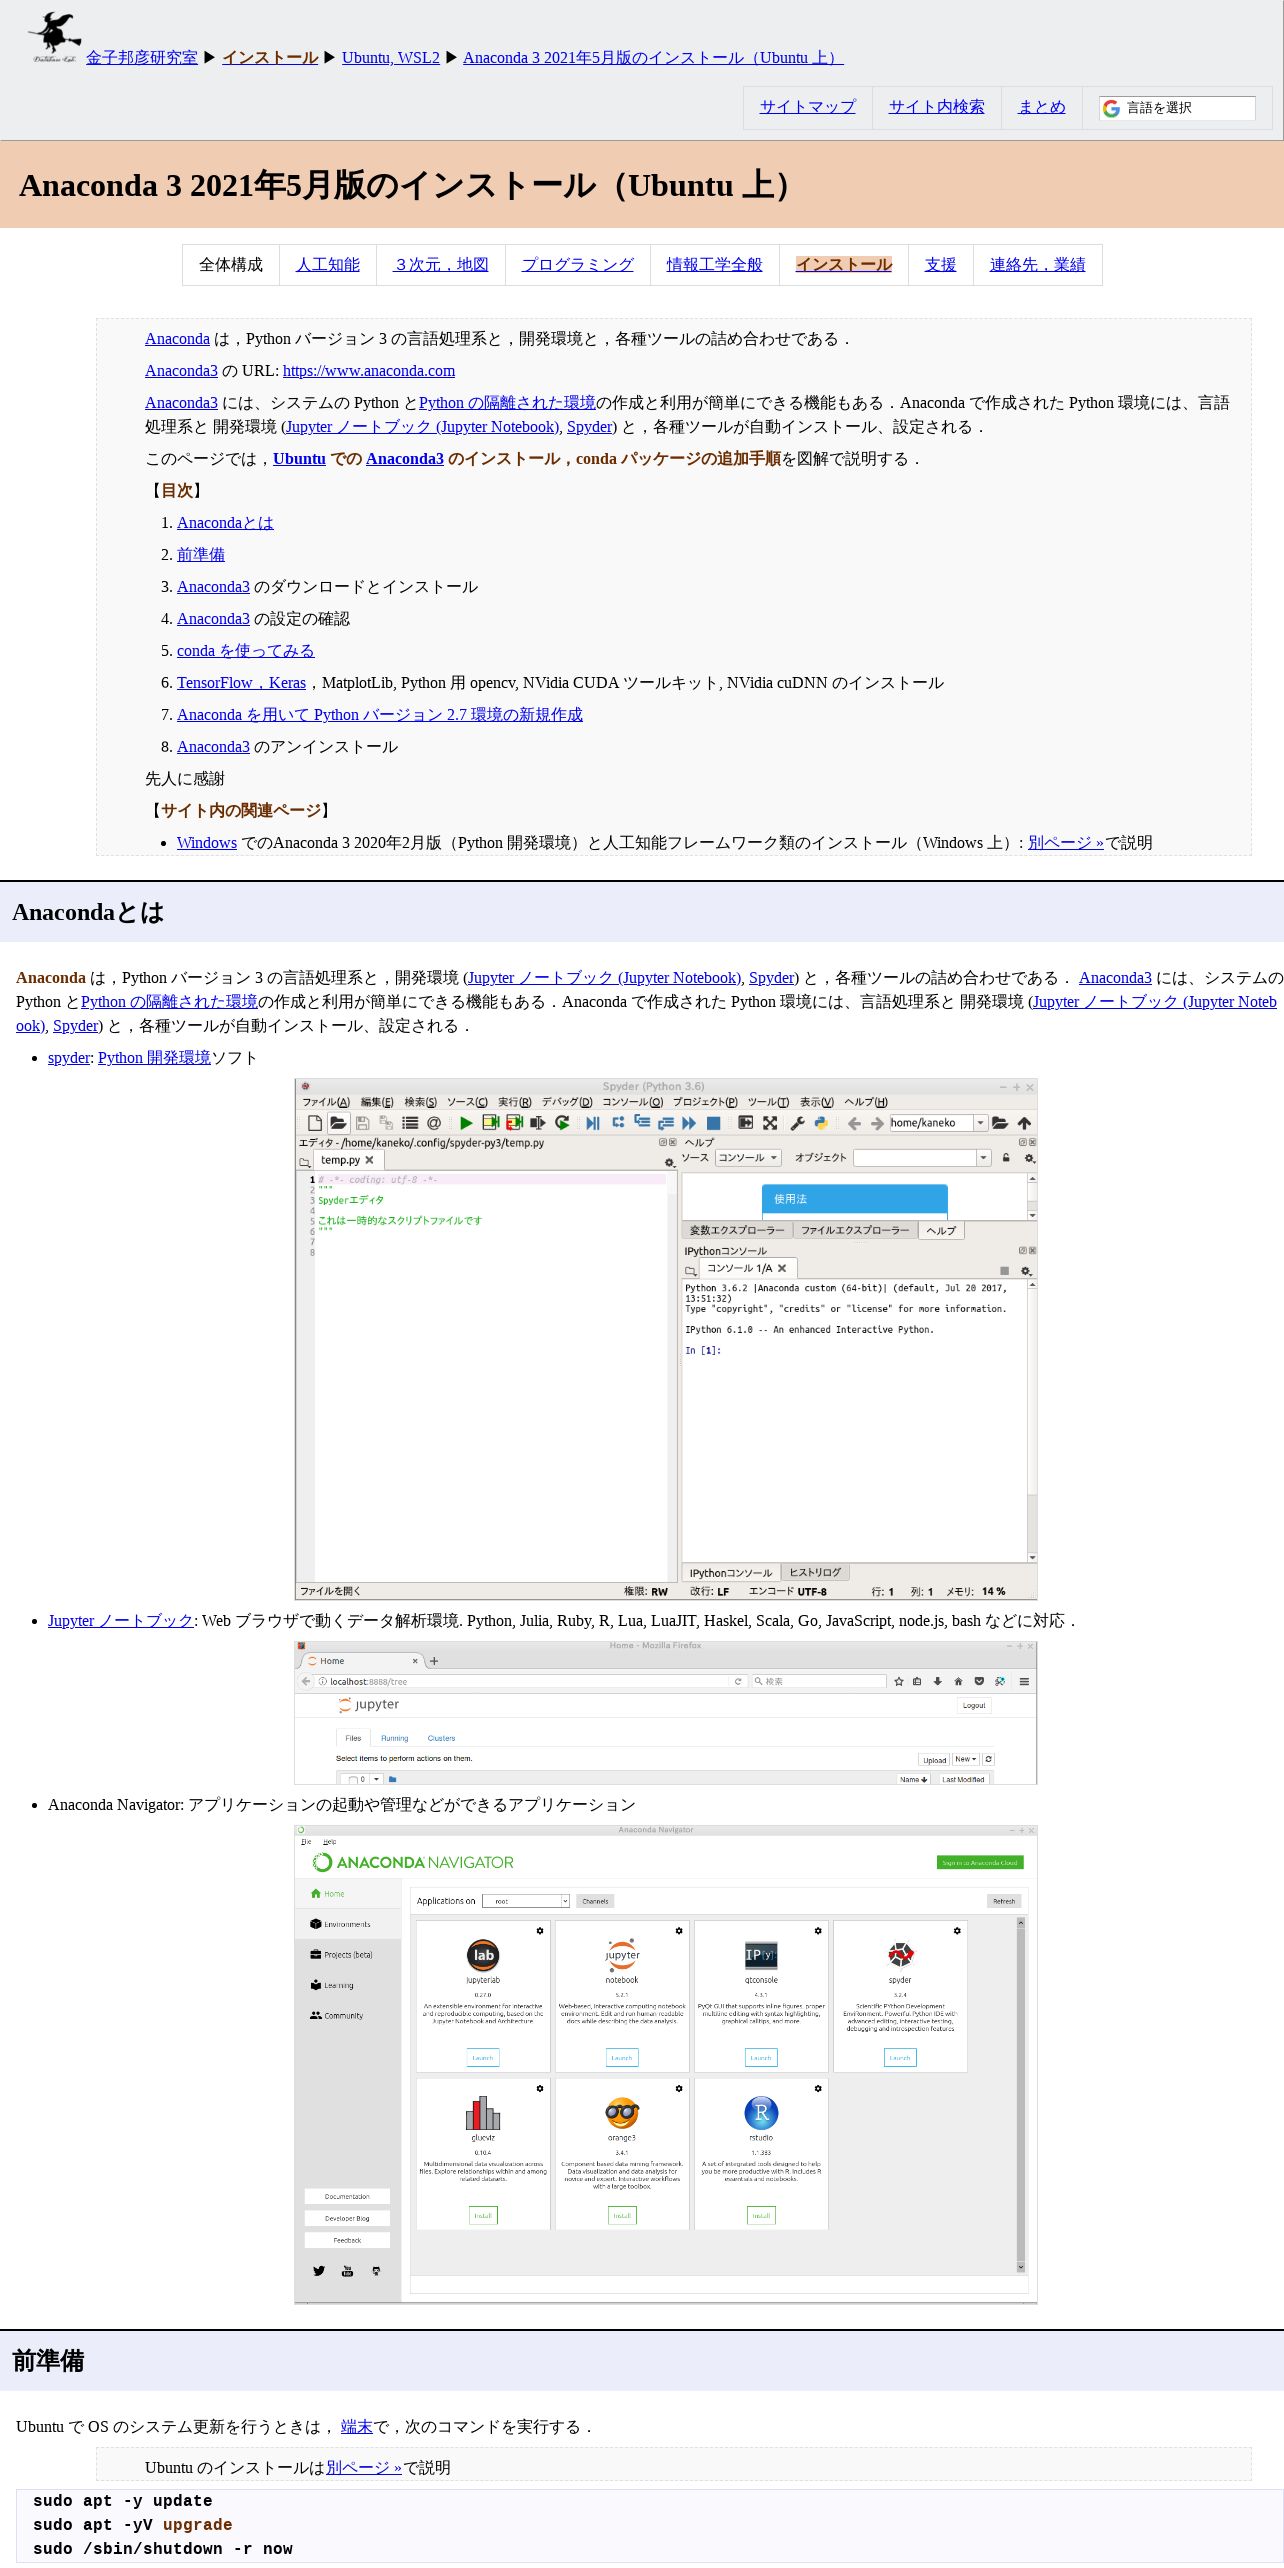The image size is (1284, 2568).
Task: Jump to contents item 前準備
Action: [x=201, y=555]
